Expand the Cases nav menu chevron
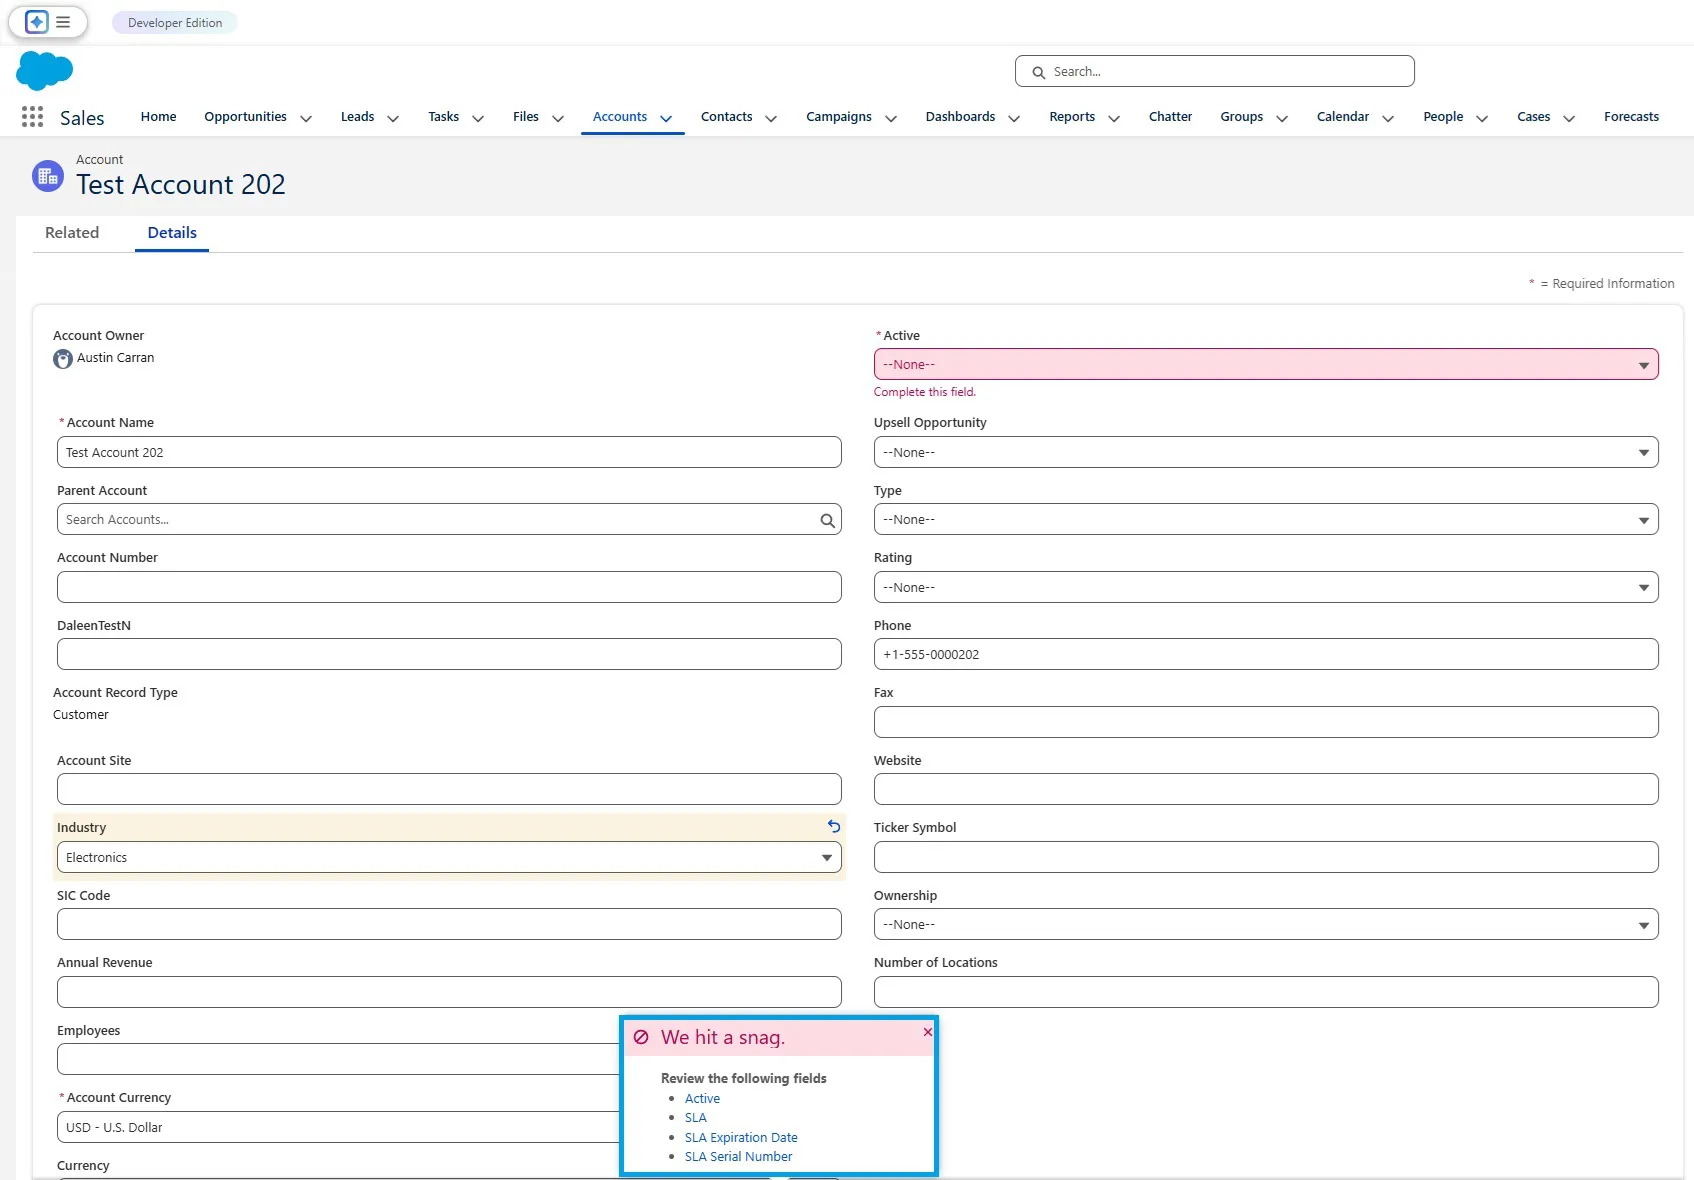The image size is (1694, 1180). coord(1569,118)
